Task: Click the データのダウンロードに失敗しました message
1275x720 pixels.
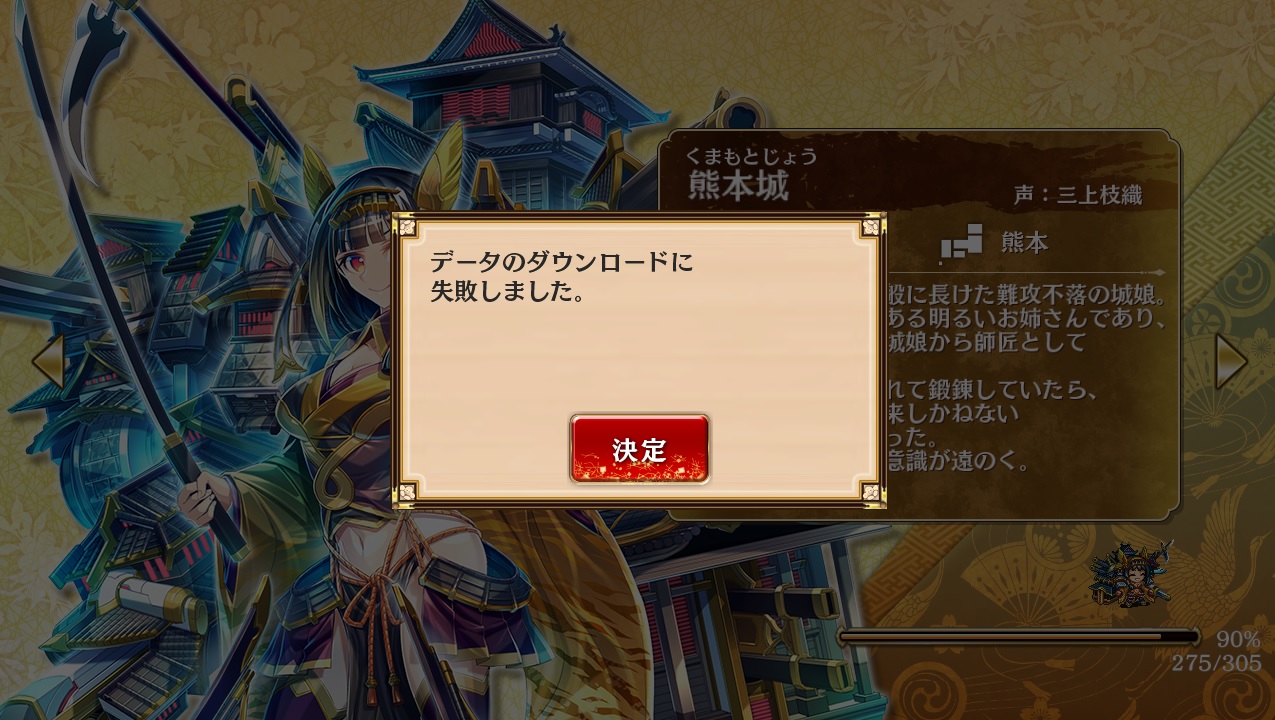Action: [561, 278]
